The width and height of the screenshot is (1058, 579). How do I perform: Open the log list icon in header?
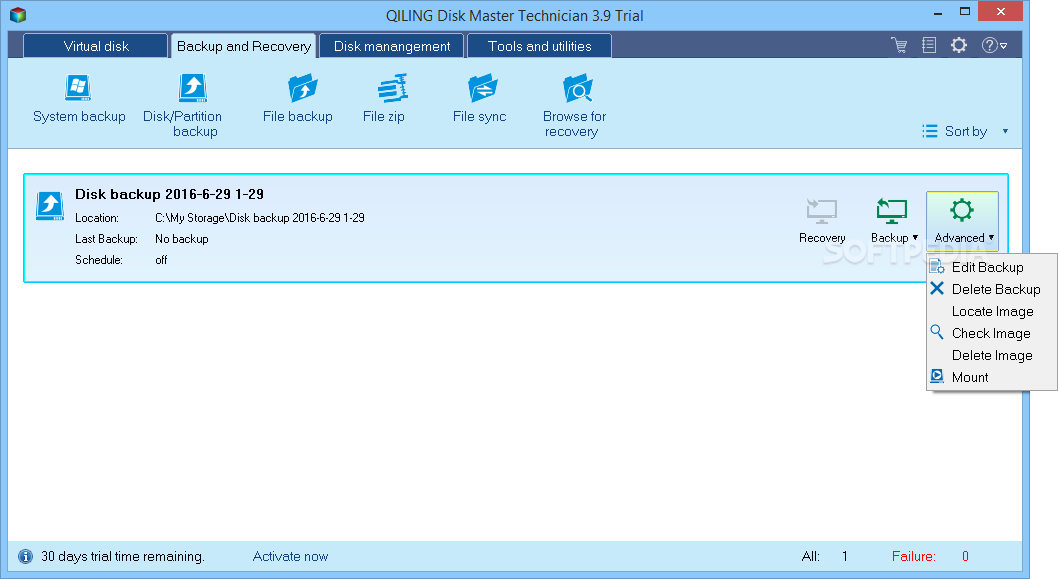point(929,45)
